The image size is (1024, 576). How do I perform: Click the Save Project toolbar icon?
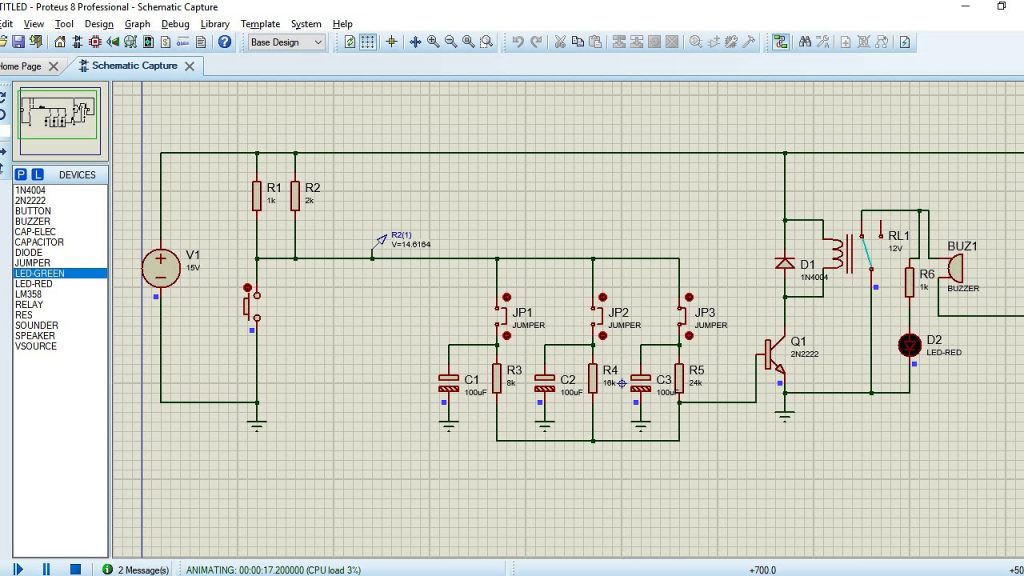(x=18, y=42)
